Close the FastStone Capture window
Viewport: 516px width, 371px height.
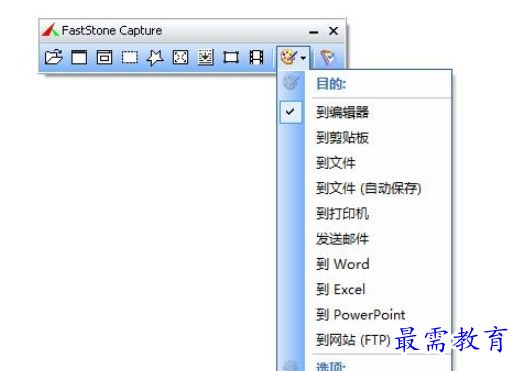tap(333, 31)
